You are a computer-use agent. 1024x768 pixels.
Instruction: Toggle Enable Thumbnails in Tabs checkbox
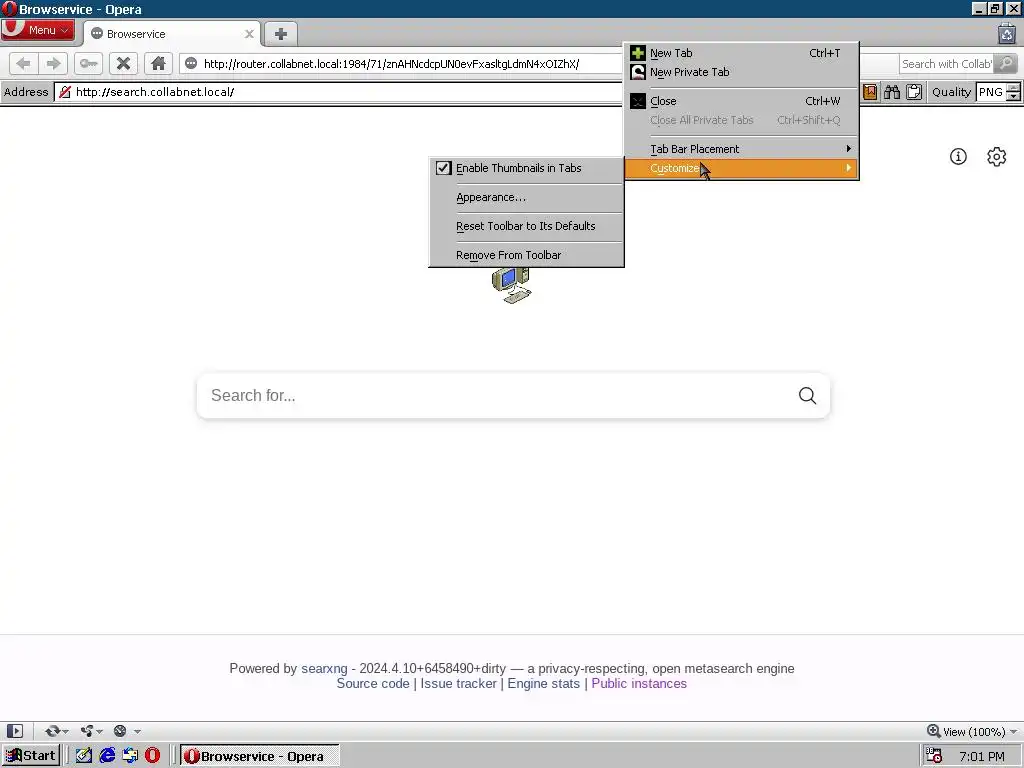click(x=443, y=168)
